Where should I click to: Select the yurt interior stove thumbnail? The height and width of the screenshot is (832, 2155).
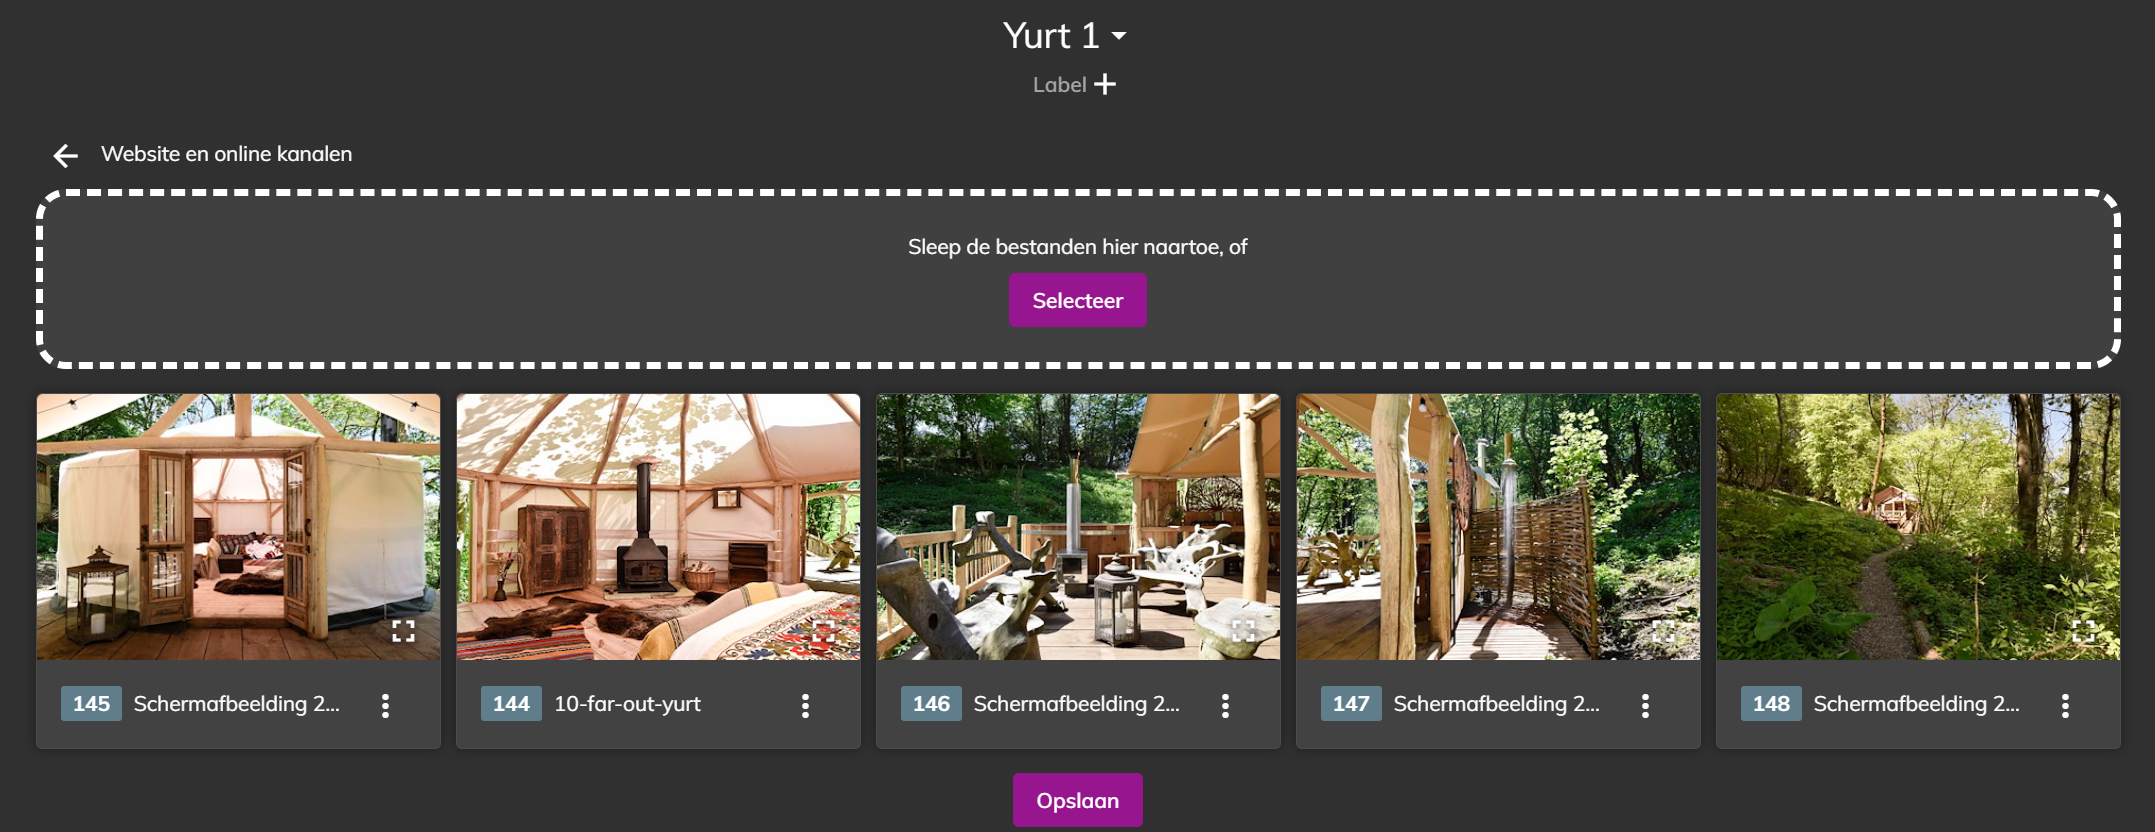[658, 526]
